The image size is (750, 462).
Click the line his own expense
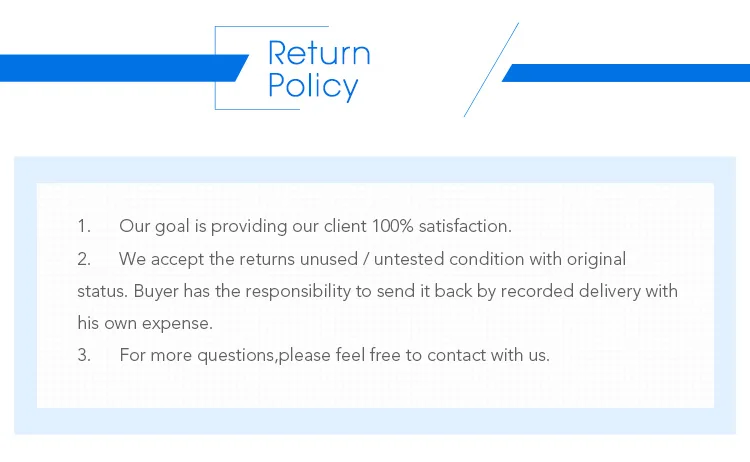point(145,323)
